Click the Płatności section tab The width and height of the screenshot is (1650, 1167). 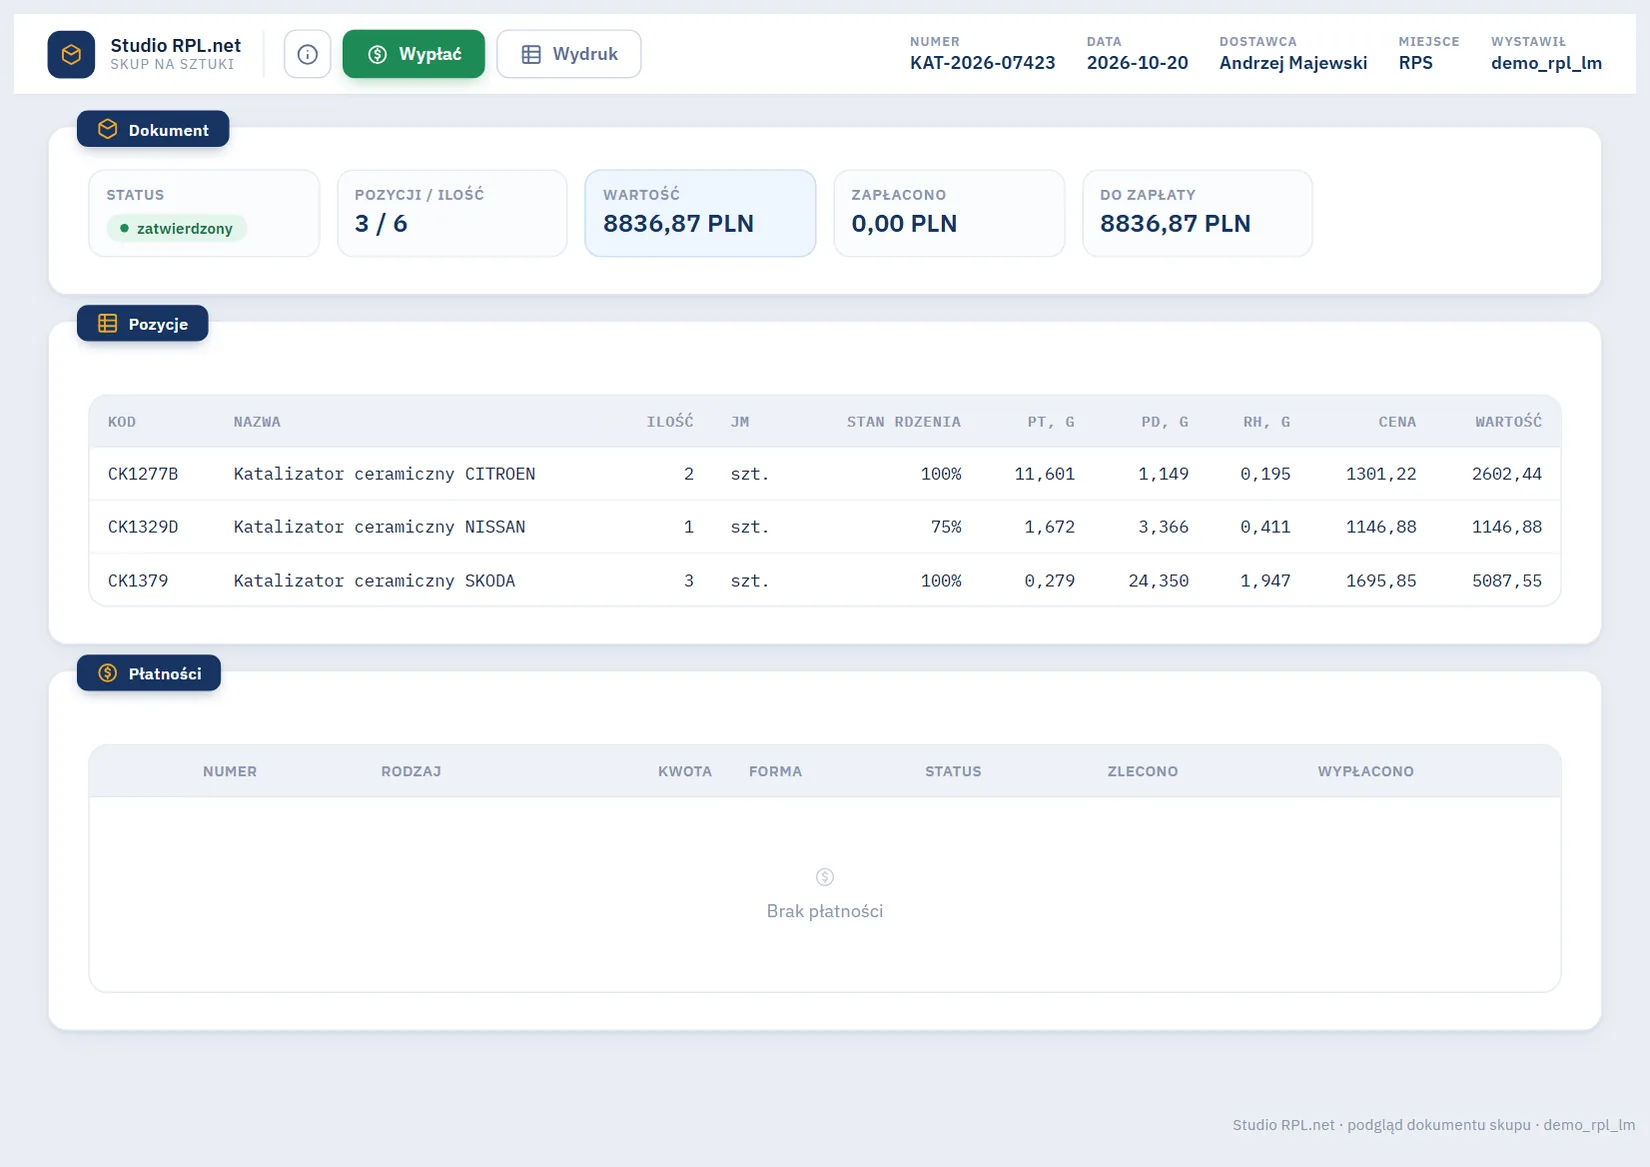point(149,673)
